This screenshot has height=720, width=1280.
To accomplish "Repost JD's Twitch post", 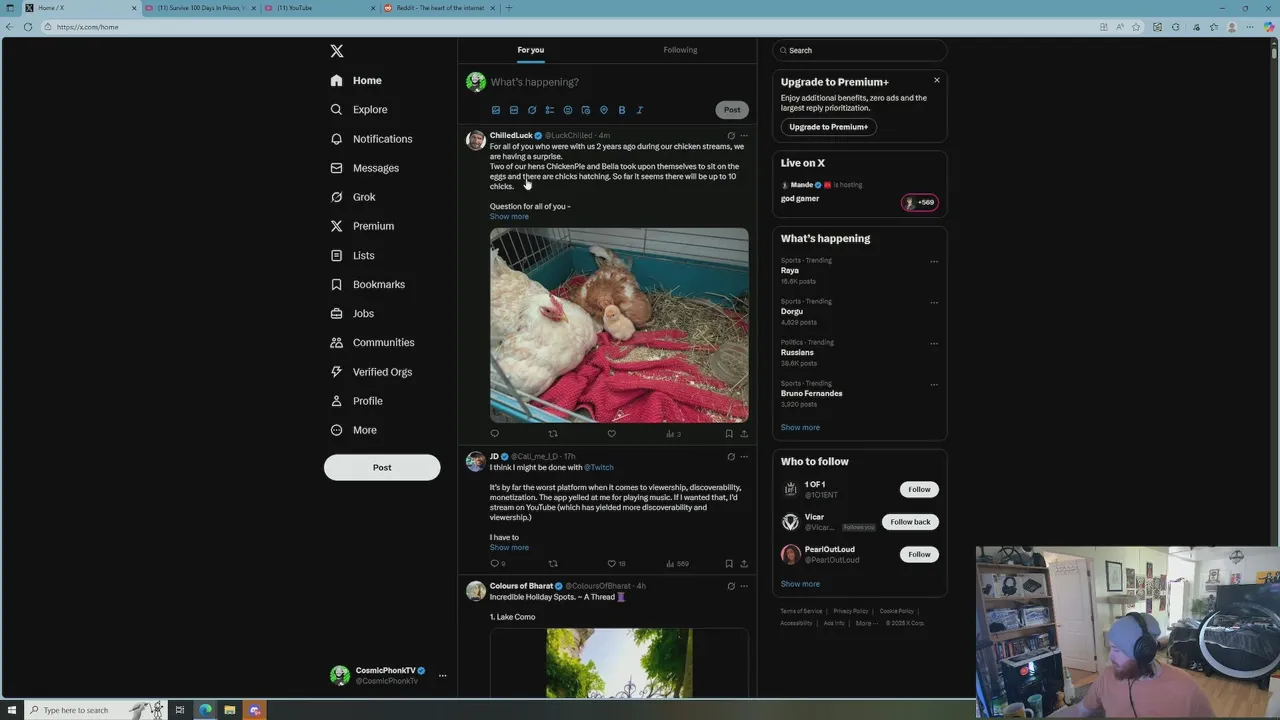I will click(553, 564).
